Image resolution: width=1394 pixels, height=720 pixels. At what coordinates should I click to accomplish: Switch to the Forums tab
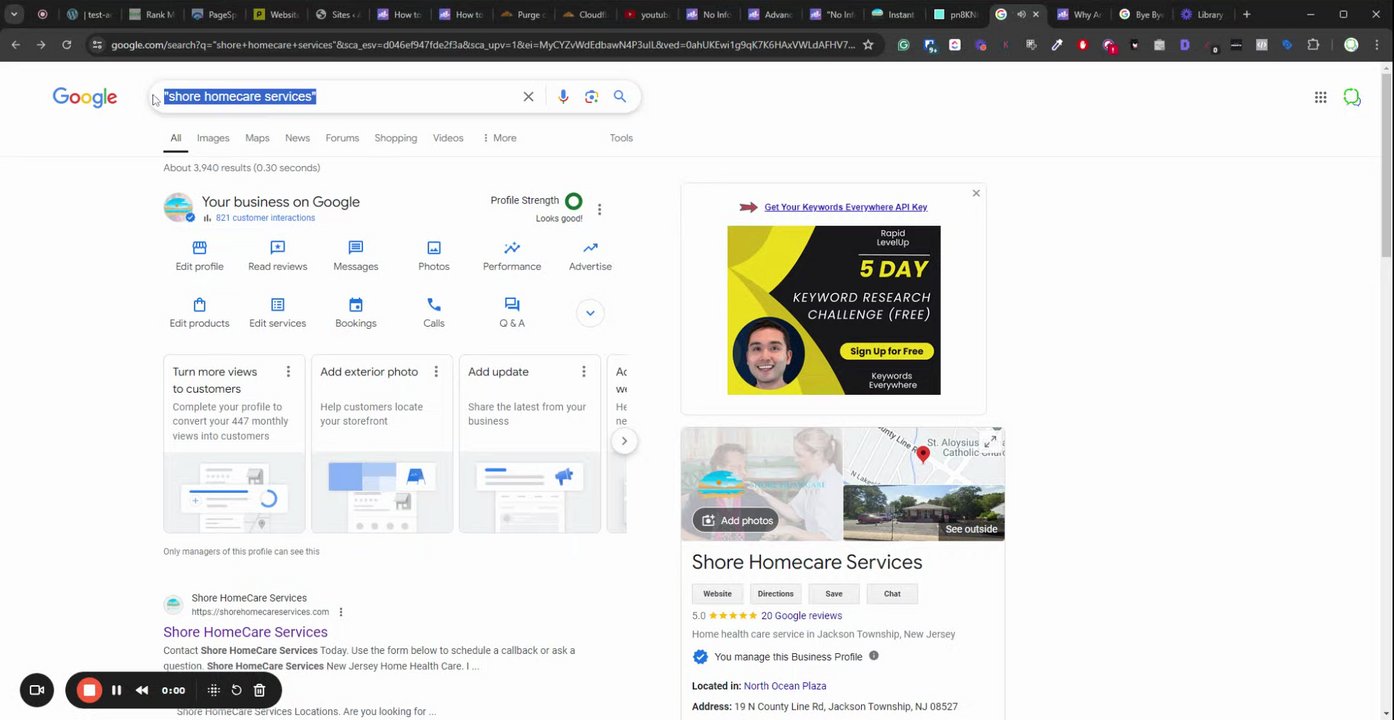[x=342, y=138]
